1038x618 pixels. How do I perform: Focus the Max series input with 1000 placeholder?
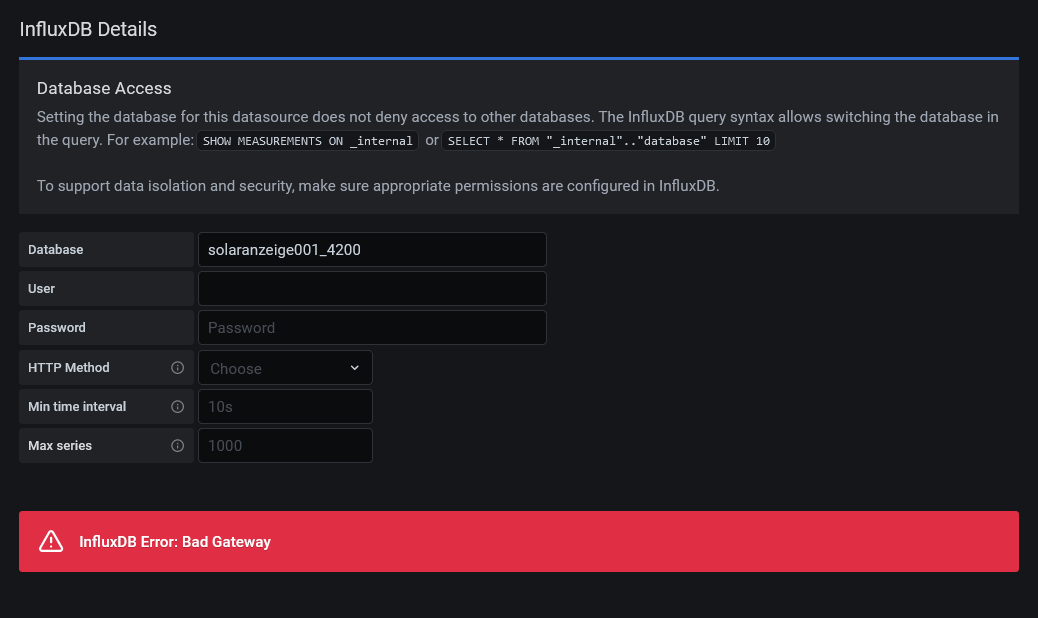[x=285, y=446]
